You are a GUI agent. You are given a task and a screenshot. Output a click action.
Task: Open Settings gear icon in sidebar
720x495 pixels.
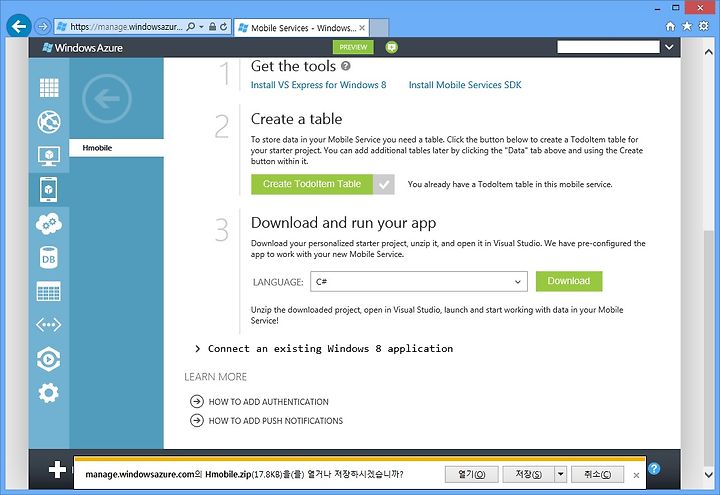(49, 393)
